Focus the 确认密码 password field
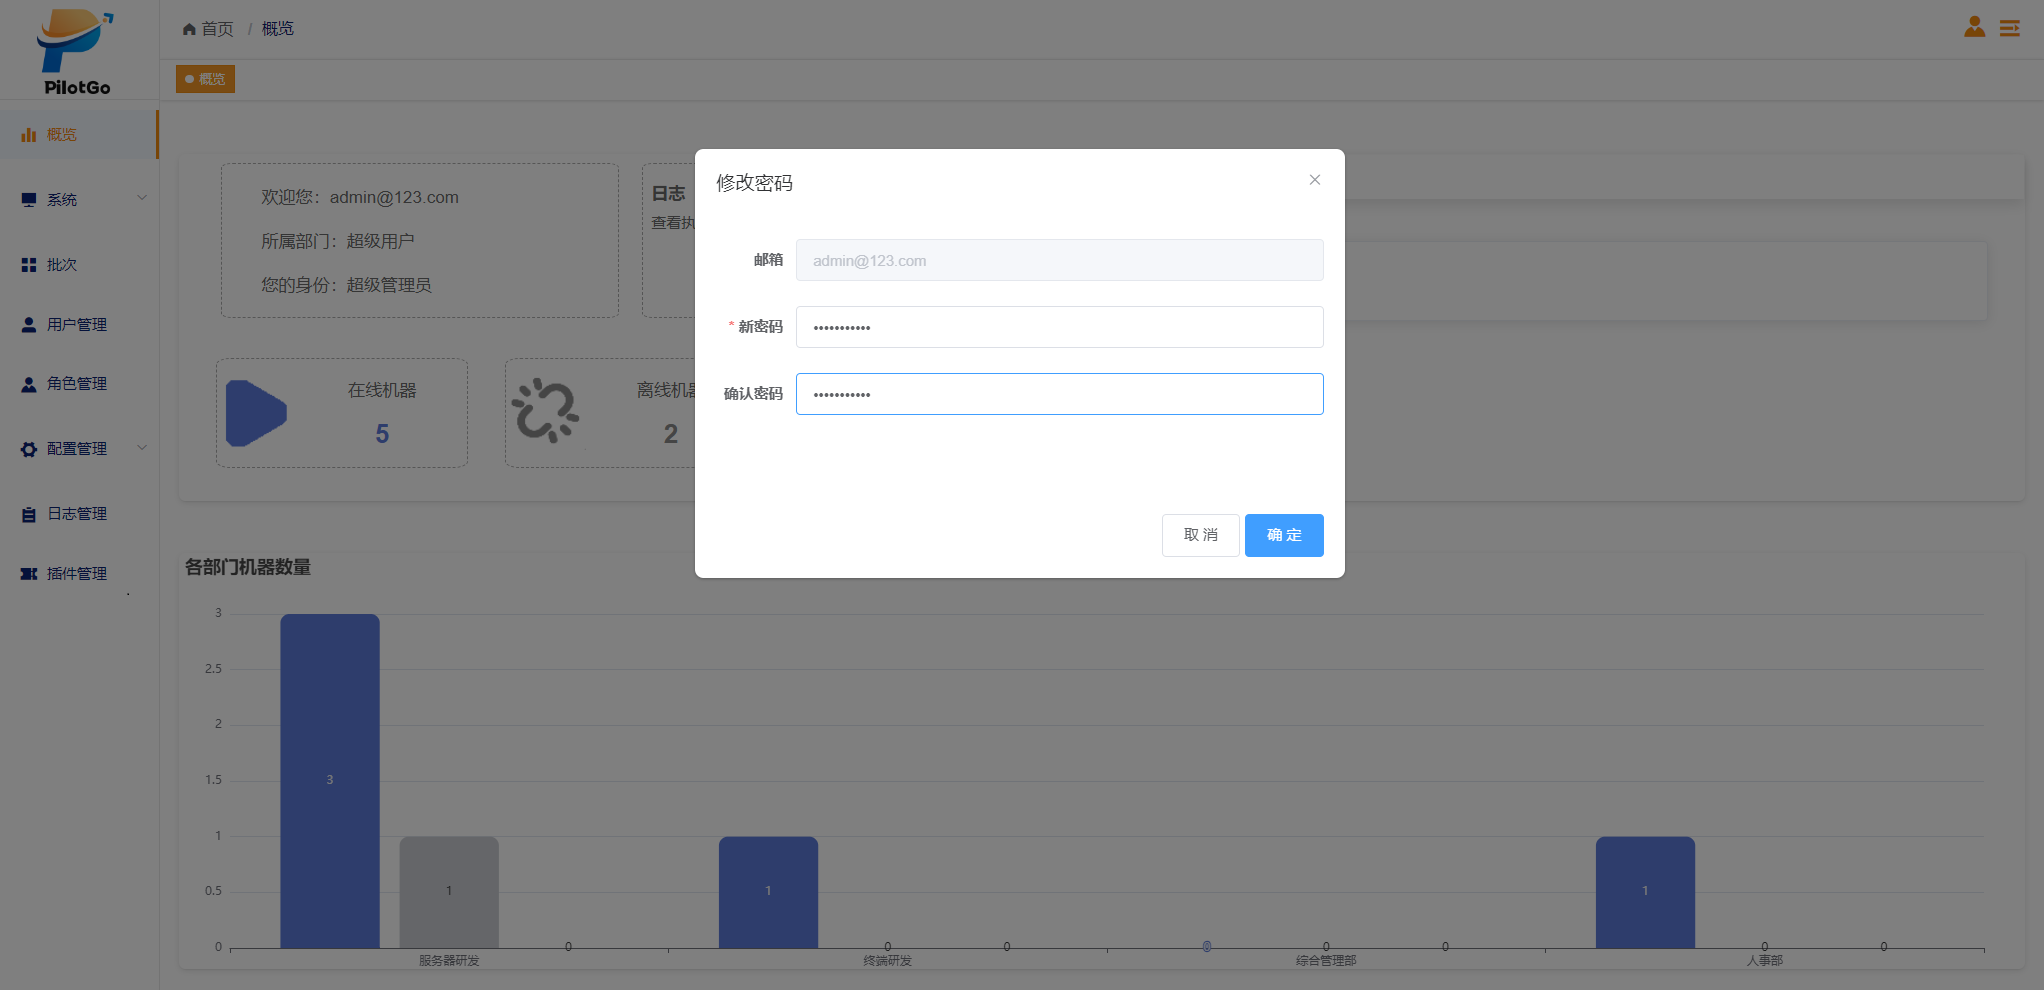 tap(1059, 394)
